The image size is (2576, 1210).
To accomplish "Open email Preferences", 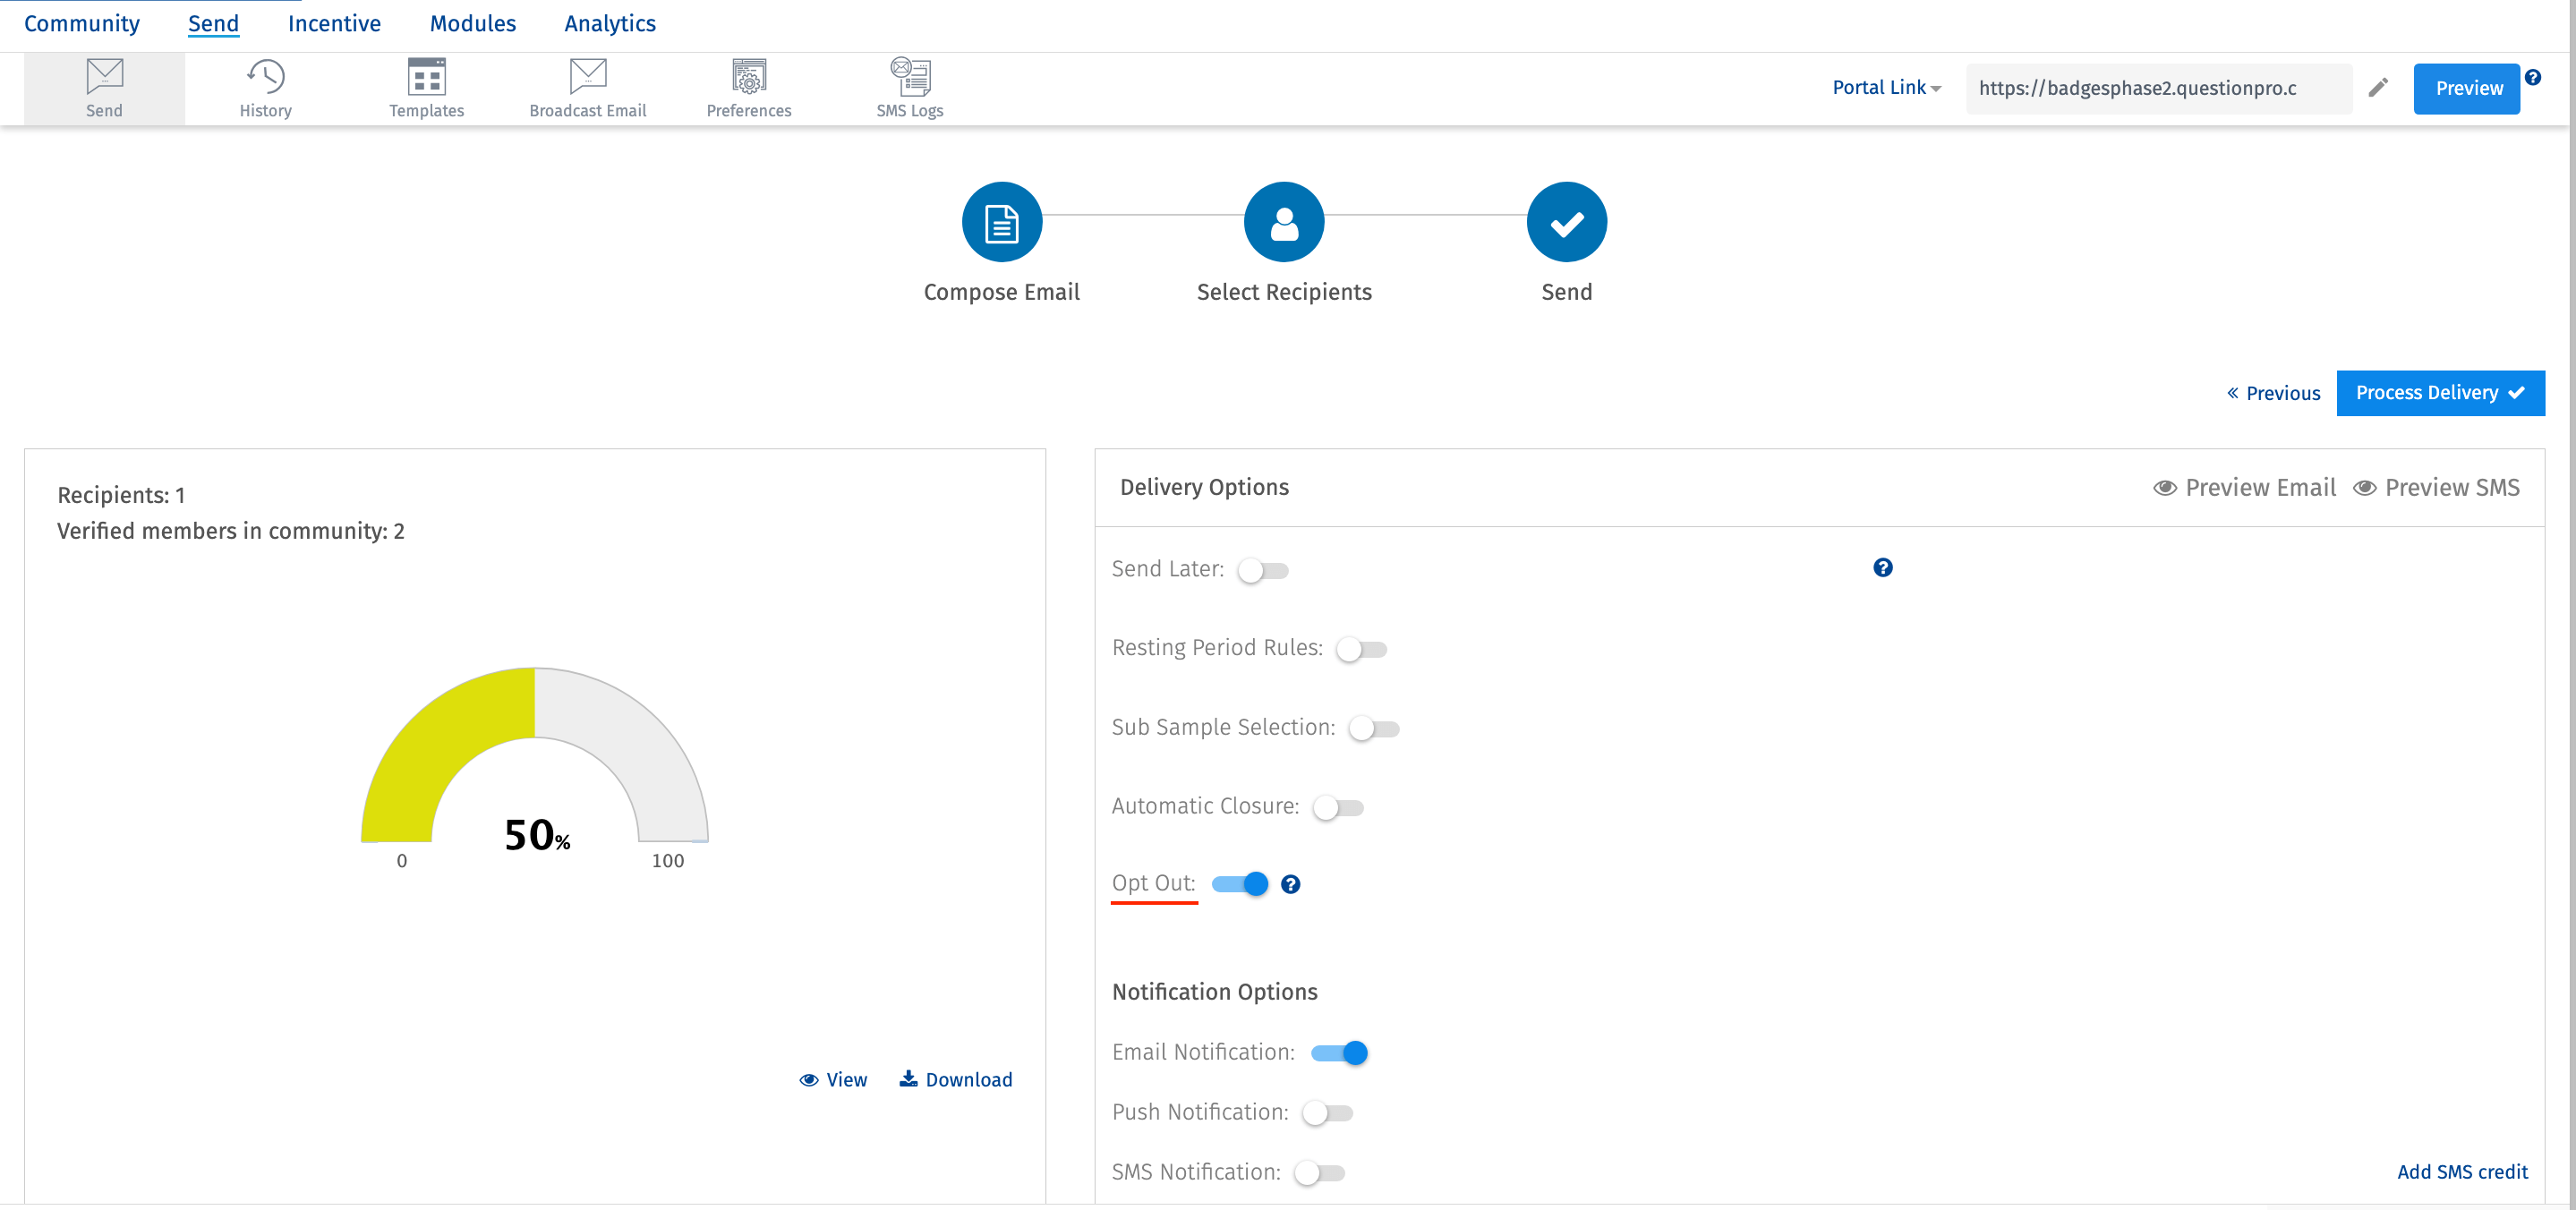I will 749,87.
